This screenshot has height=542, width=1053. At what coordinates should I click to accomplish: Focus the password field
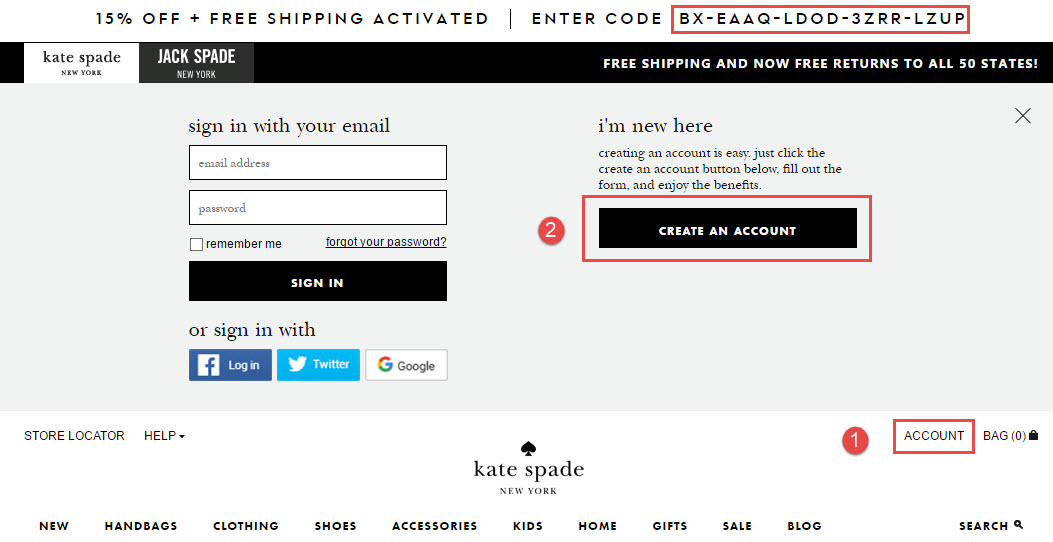pos(318,208)
